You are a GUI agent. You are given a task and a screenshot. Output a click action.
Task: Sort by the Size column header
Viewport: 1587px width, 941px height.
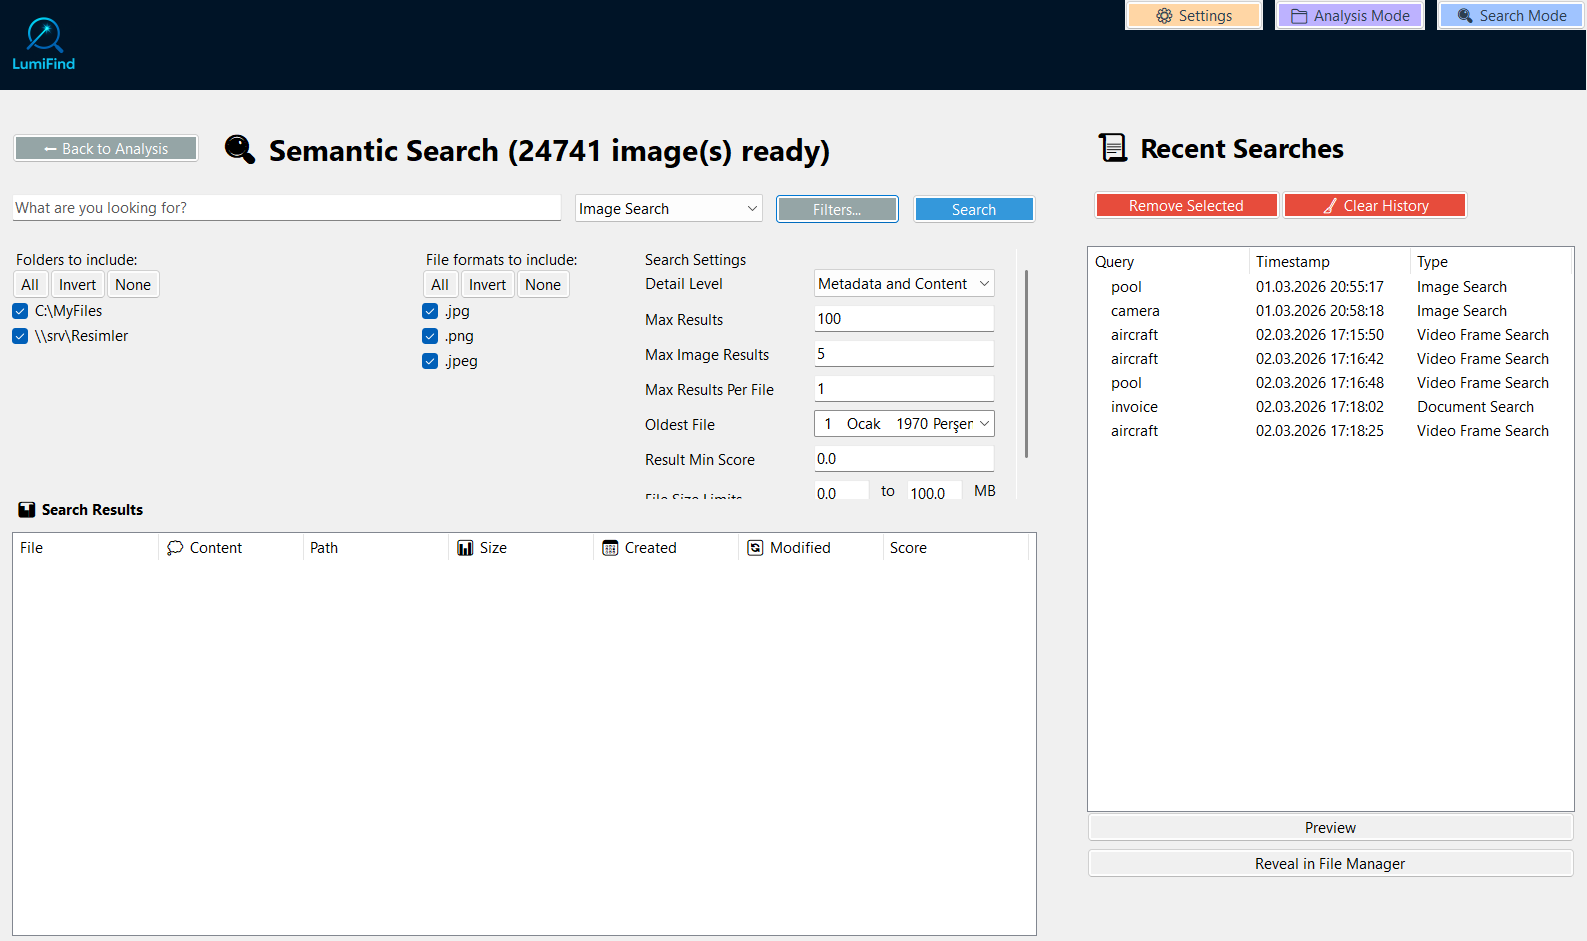click(x=521, y=548)
